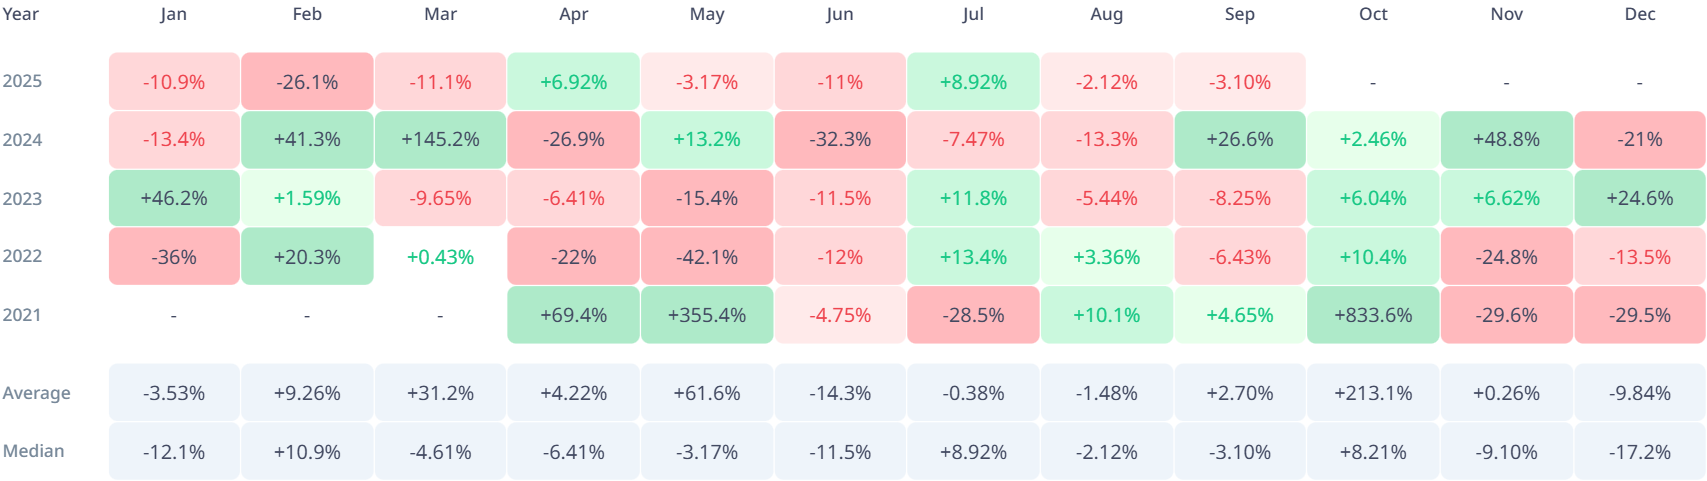Click the Year column header

tap(21, 14)
